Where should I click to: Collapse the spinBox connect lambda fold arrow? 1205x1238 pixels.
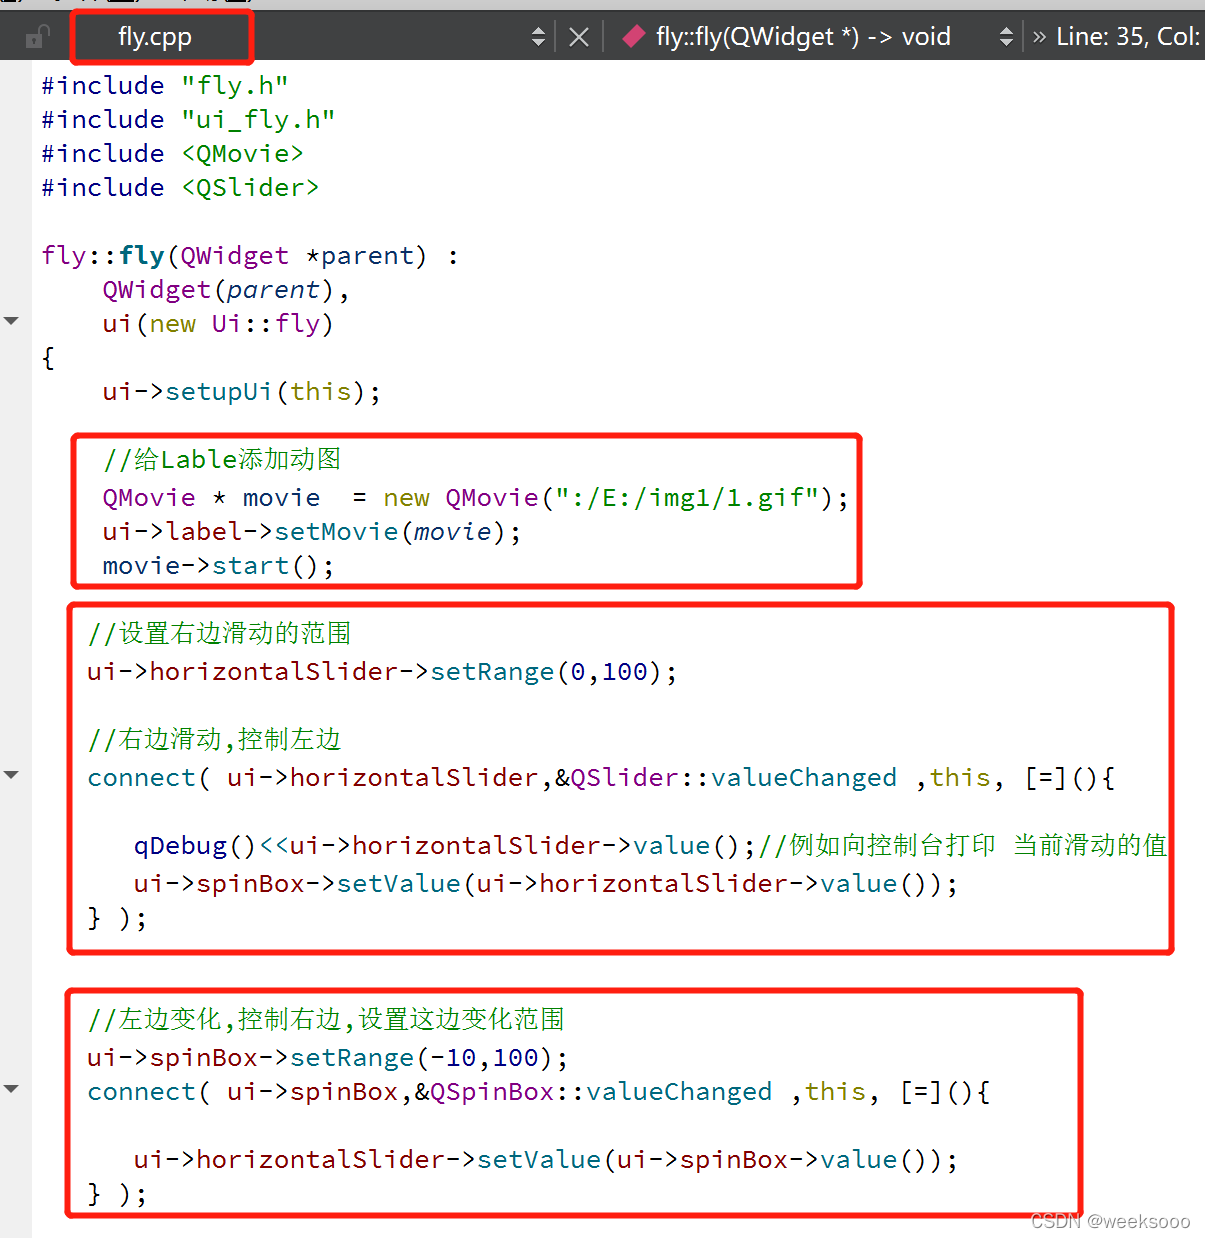point(12,1089)
